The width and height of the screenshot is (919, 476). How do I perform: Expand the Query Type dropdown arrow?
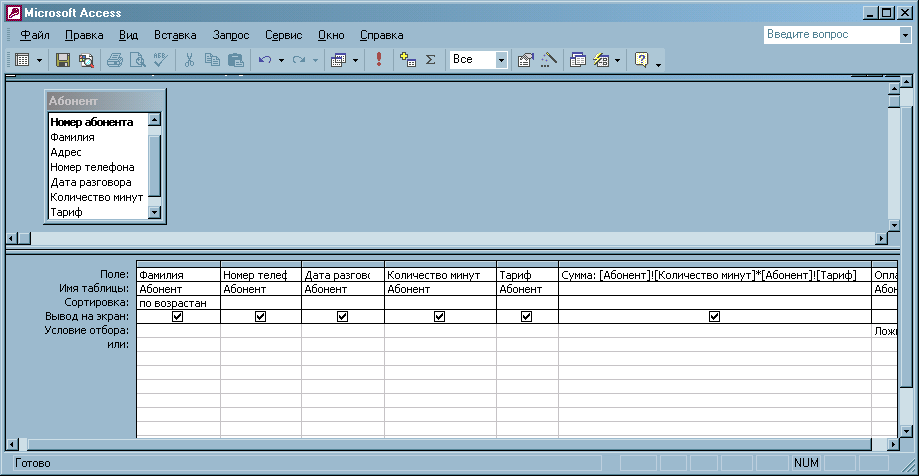click(x=355, y=60)
